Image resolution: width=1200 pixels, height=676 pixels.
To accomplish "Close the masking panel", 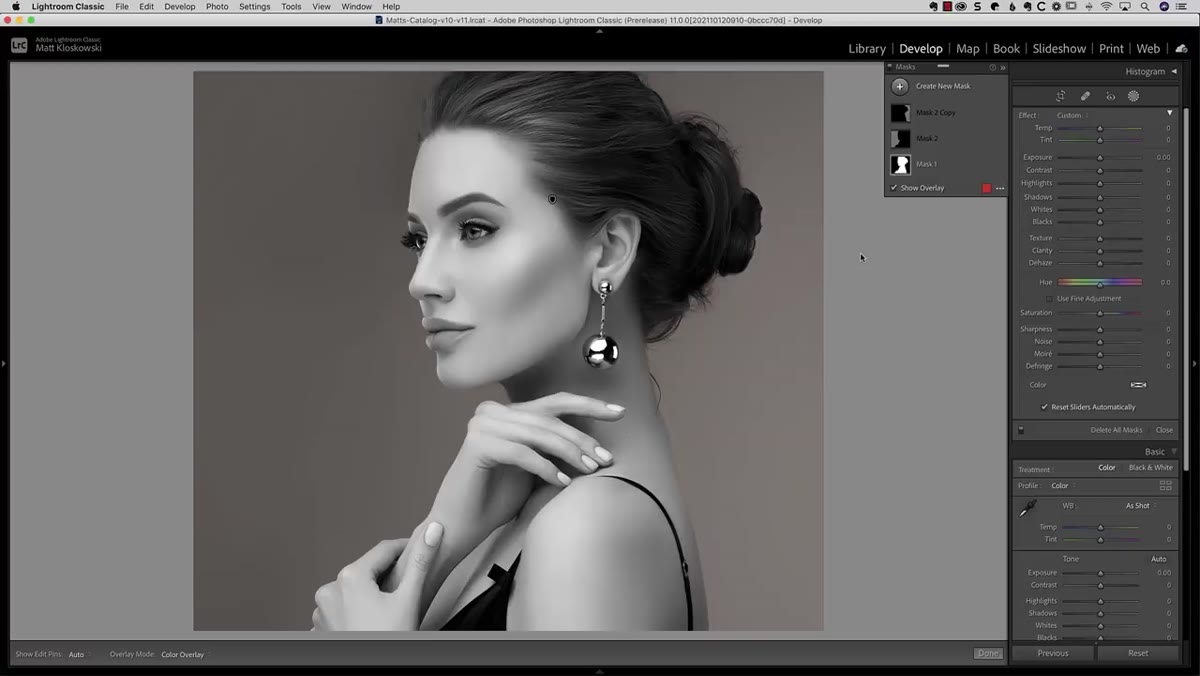I will (1164, 430).
